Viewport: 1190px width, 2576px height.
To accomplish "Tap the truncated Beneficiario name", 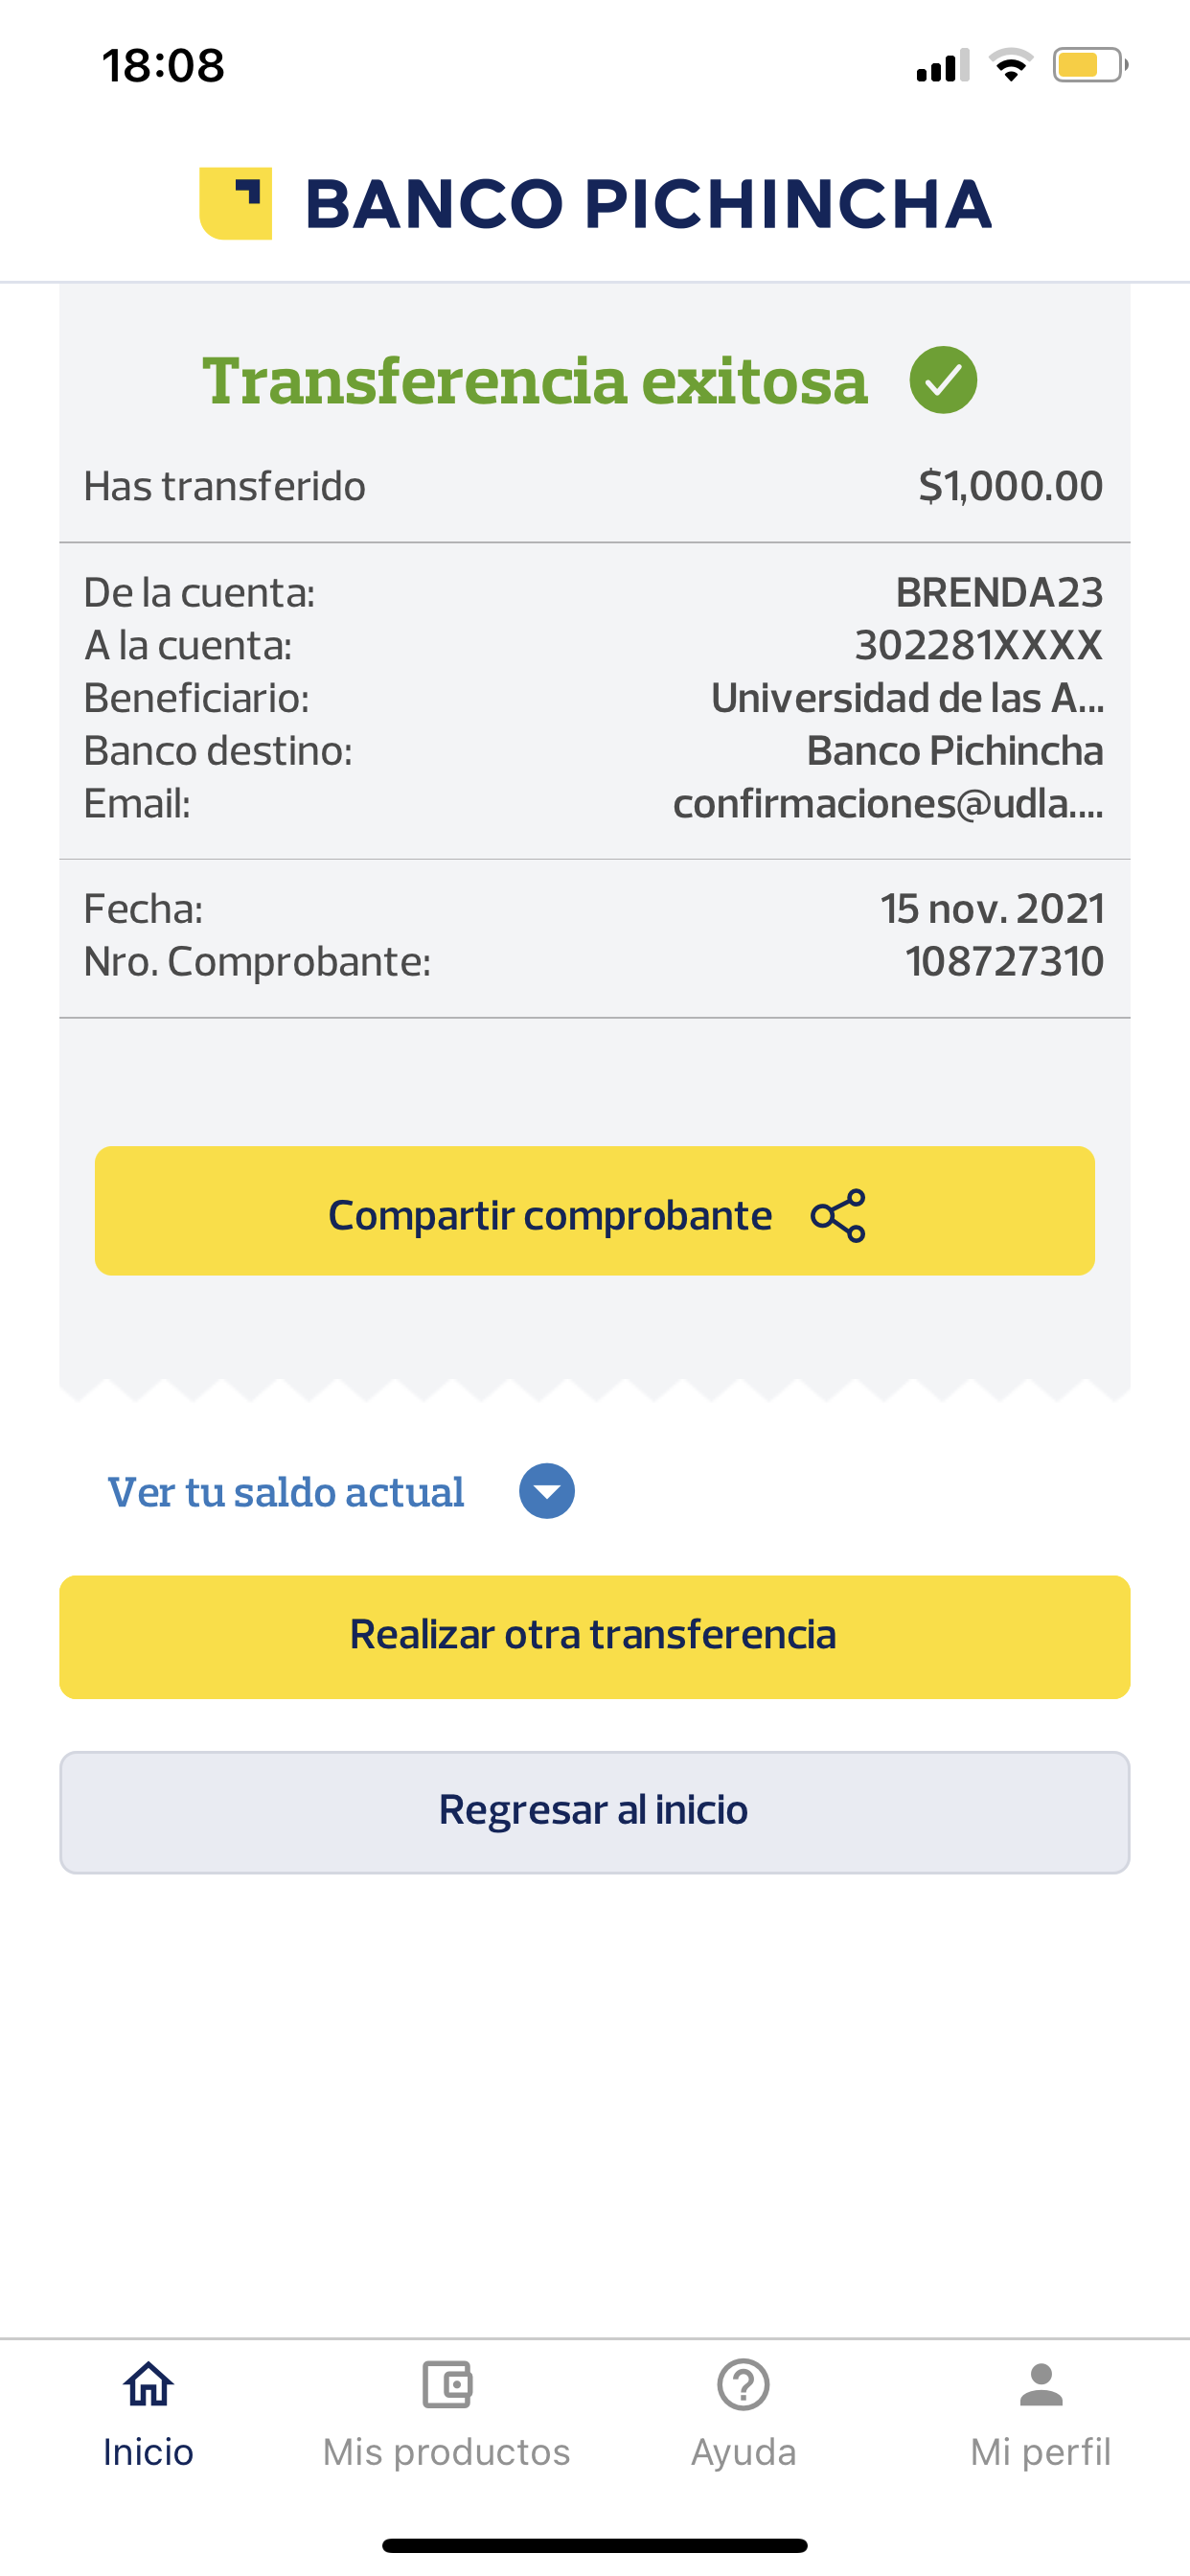I will click(x=907, y=698).
